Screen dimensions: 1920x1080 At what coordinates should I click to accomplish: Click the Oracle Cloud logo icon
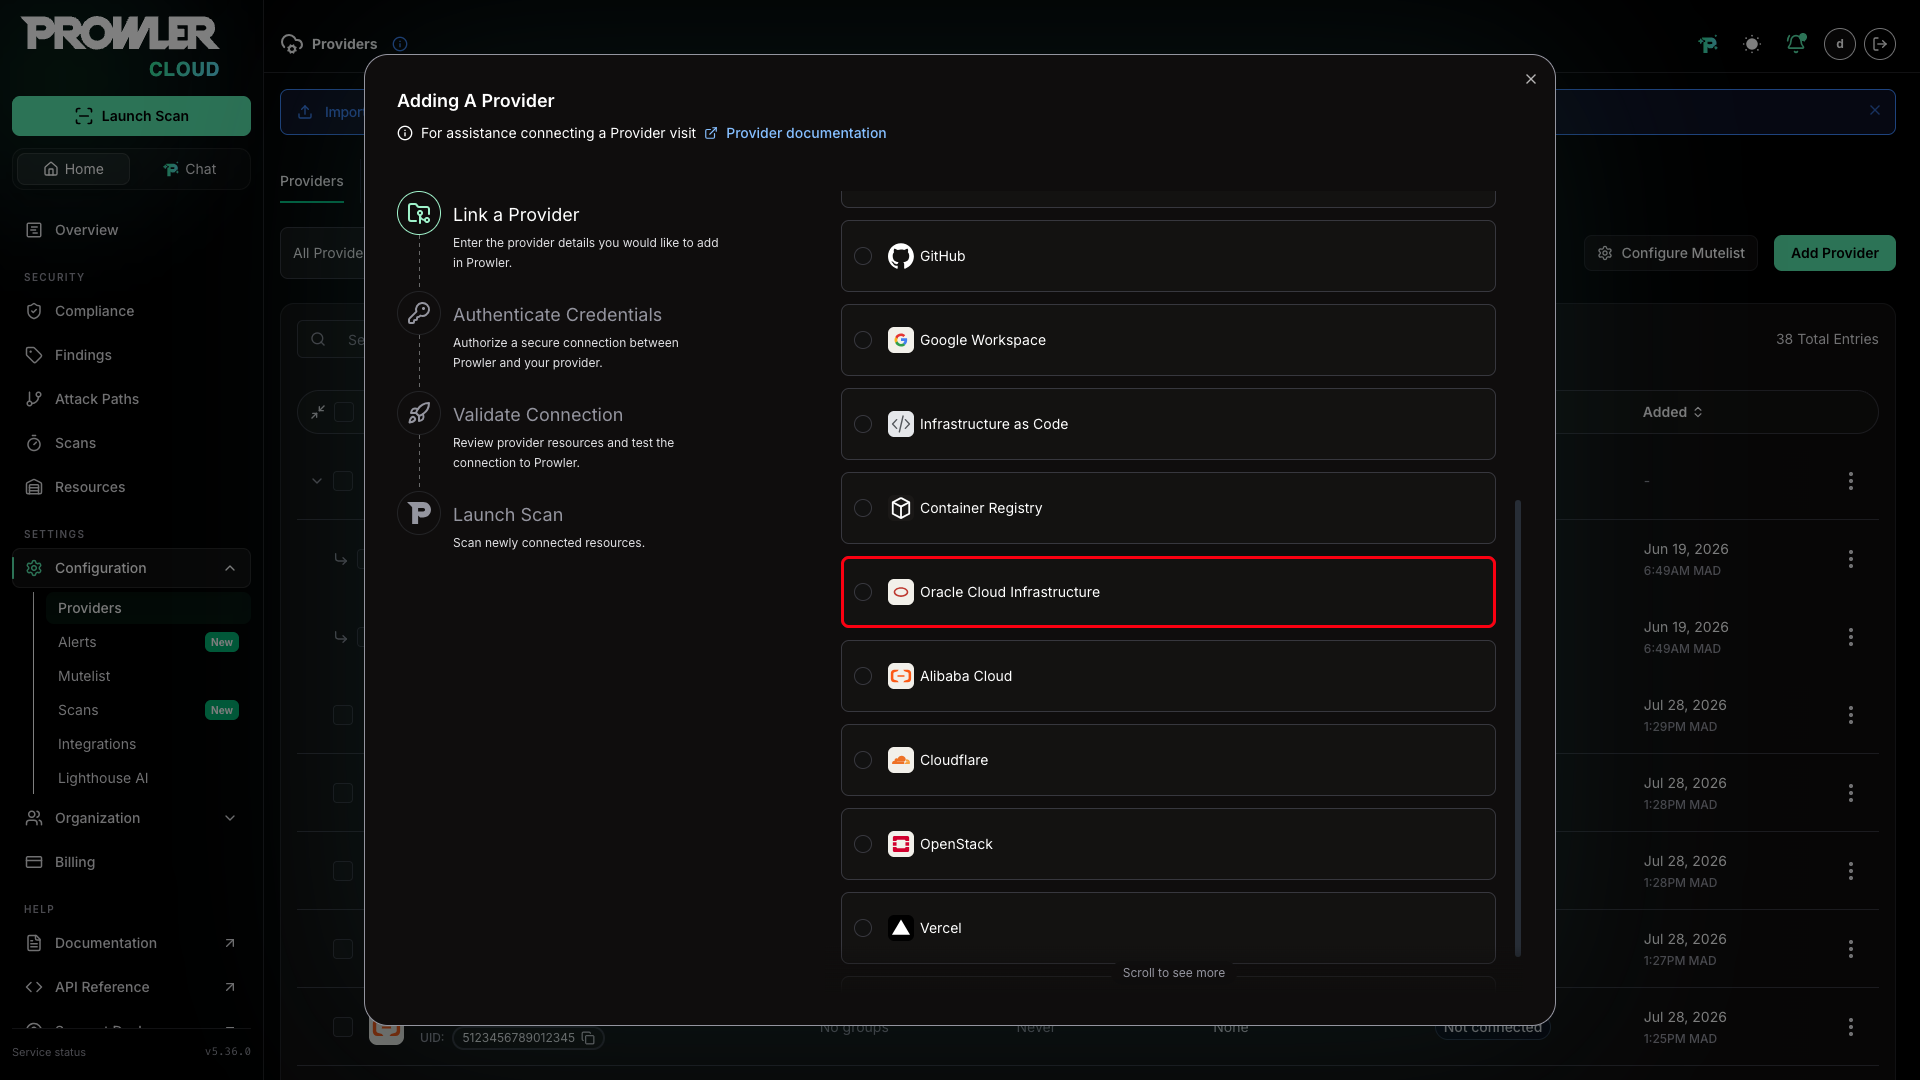point(901,592)
